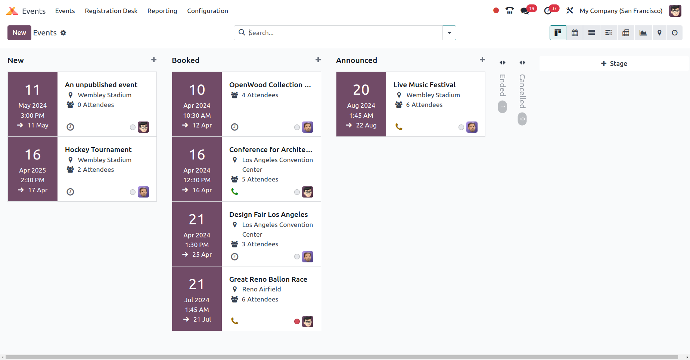
Task: Click the Cancelled column record count pill
Action: tap(522, 119)
